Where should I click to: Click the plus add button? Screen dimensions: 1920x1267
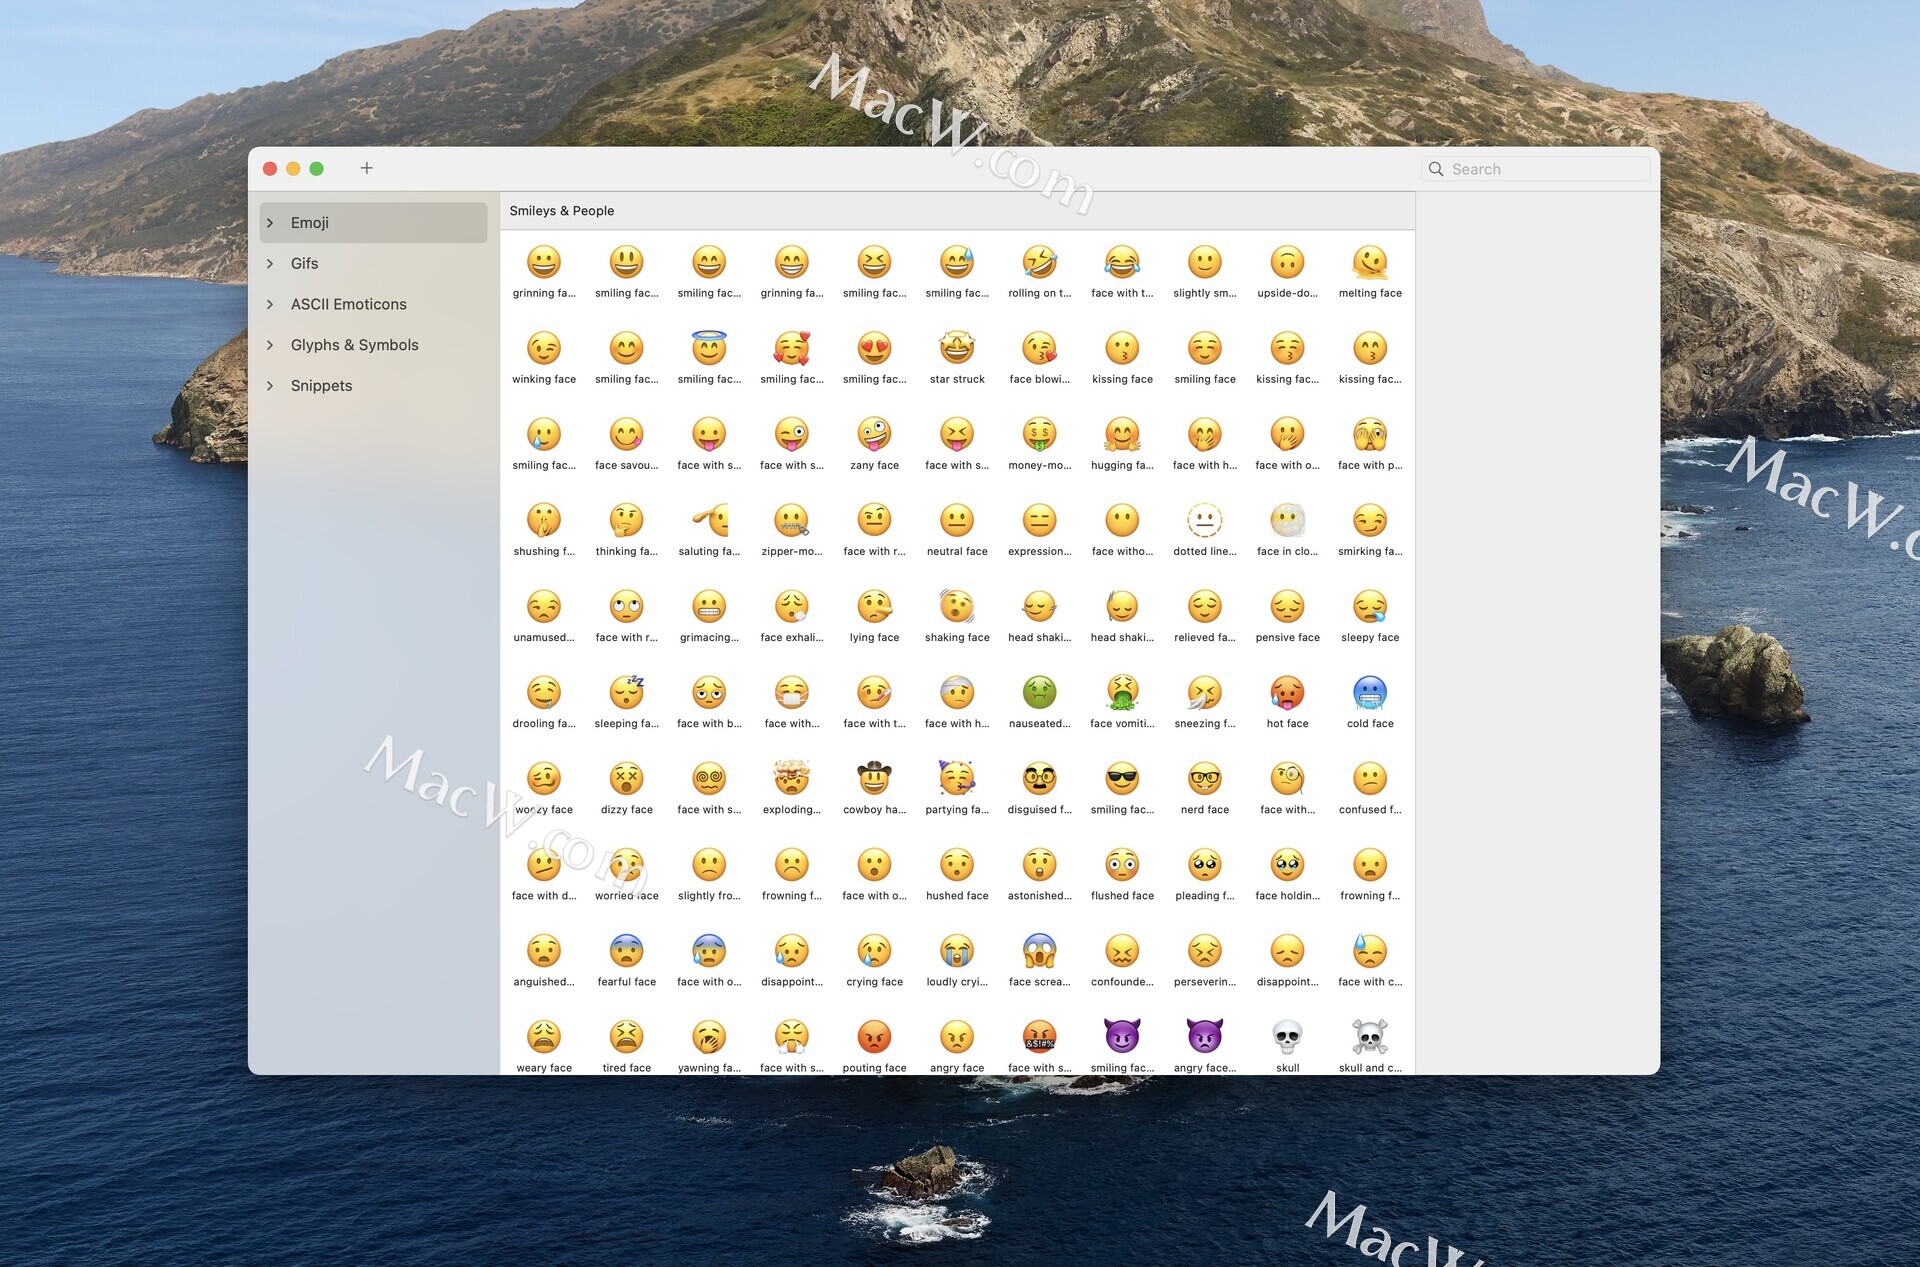pyautogui.click(x=366, y=168)
